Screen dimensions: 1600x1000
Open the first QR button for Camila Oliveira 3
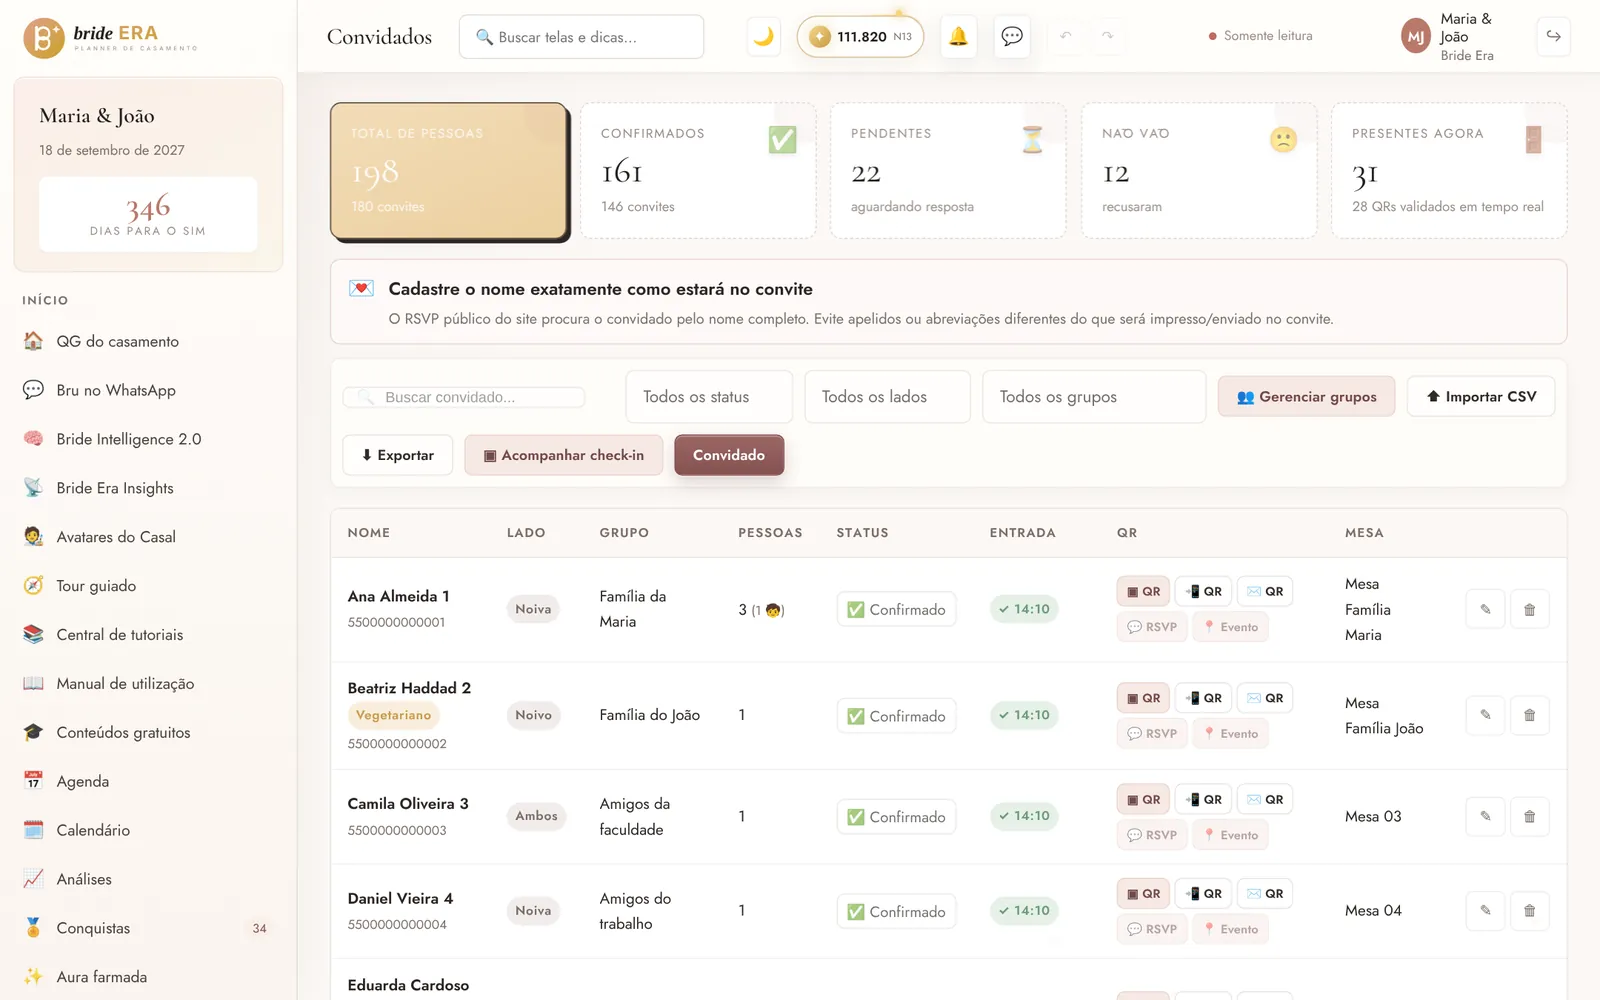point(1143,800)
